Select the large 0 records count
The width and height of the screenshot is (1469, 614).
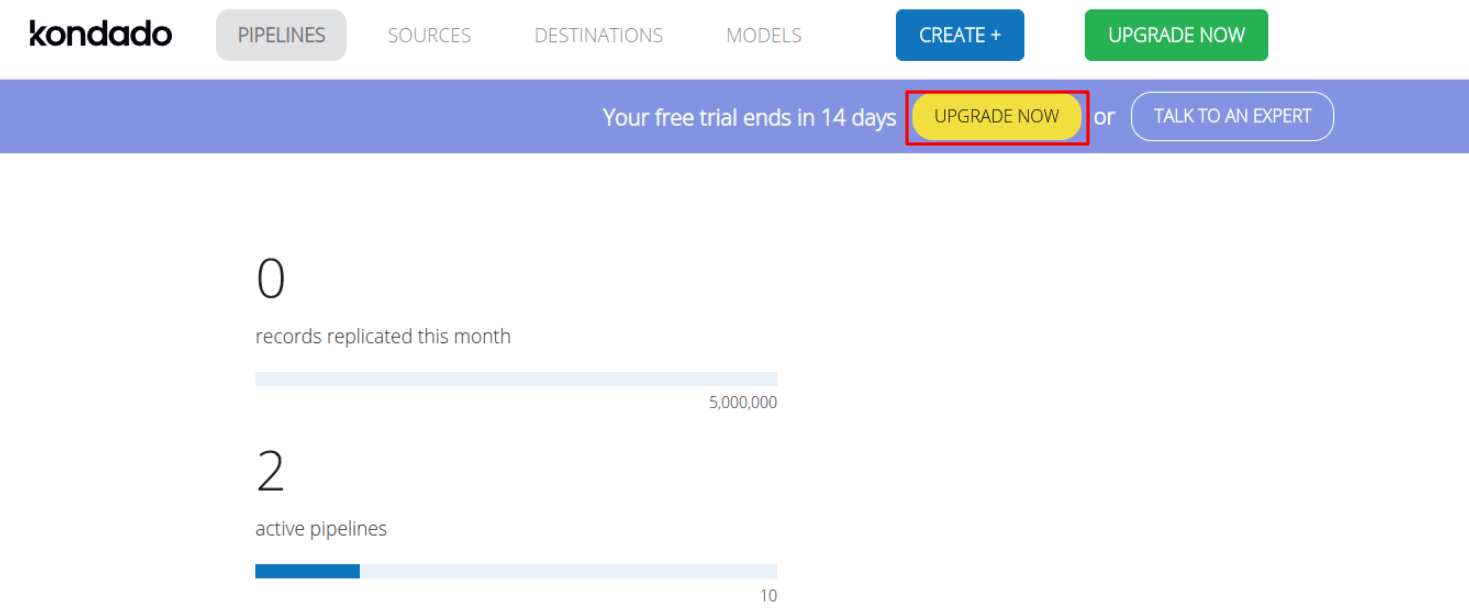pyautogui.click(x=270, y=279)
